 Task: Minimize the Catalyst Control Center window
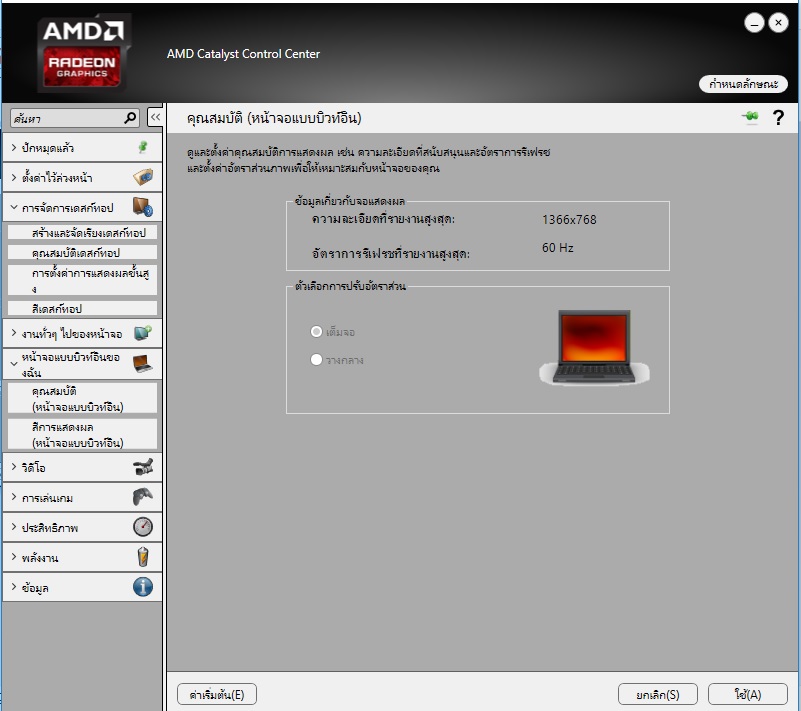coord(754,23)
